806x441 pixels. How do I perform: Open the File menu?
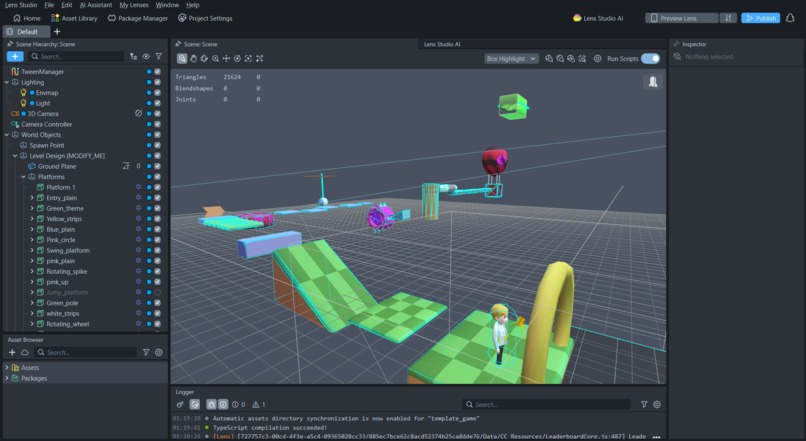(x=49, y=5)
